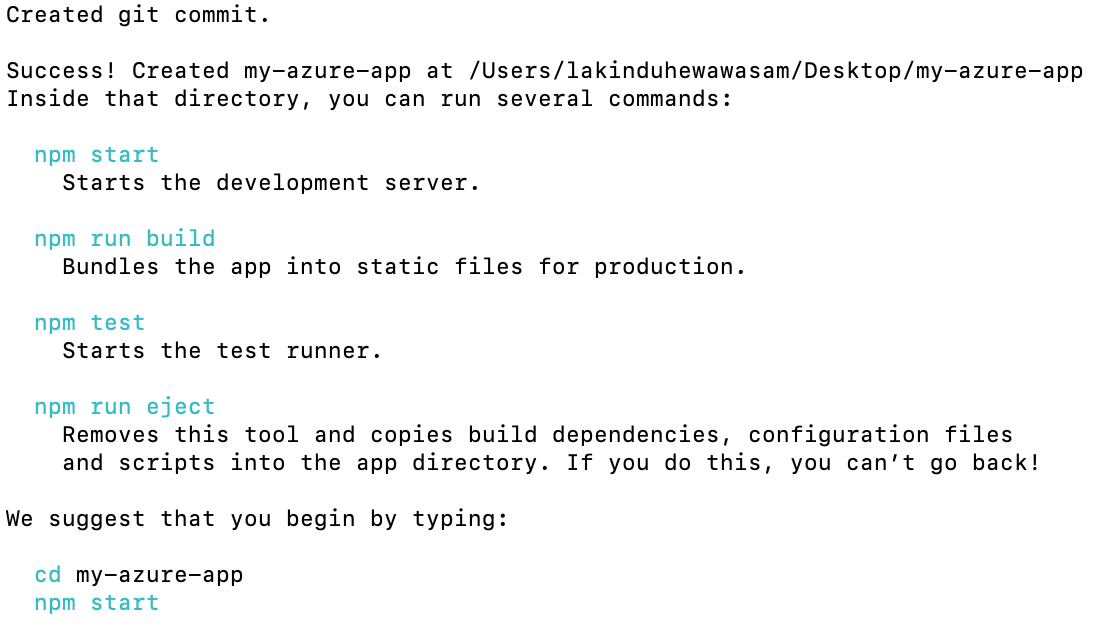The height and width of the screenshot is (638, 1120).
Task: Select the cyan 'npm test' command
Action: (x=89, y=323)
